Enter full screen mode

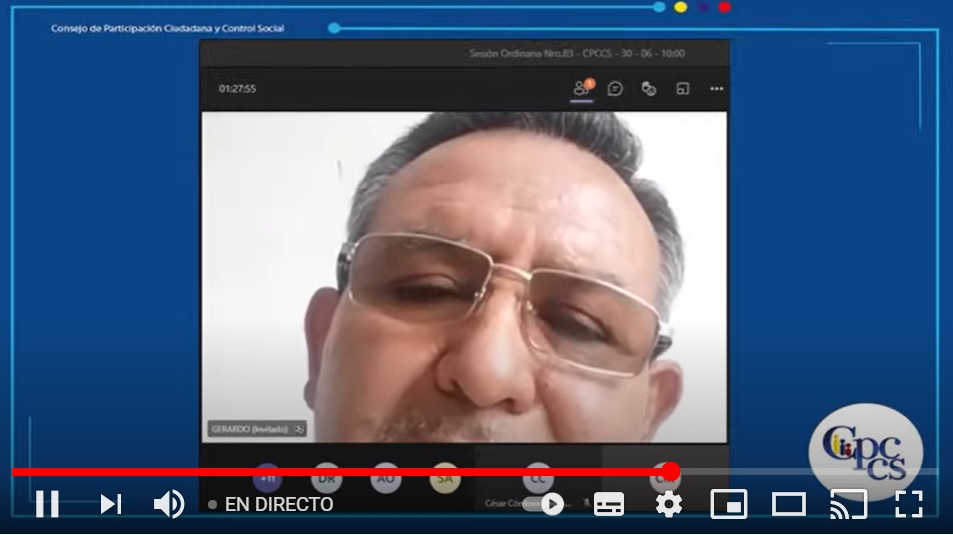(909, 504)
